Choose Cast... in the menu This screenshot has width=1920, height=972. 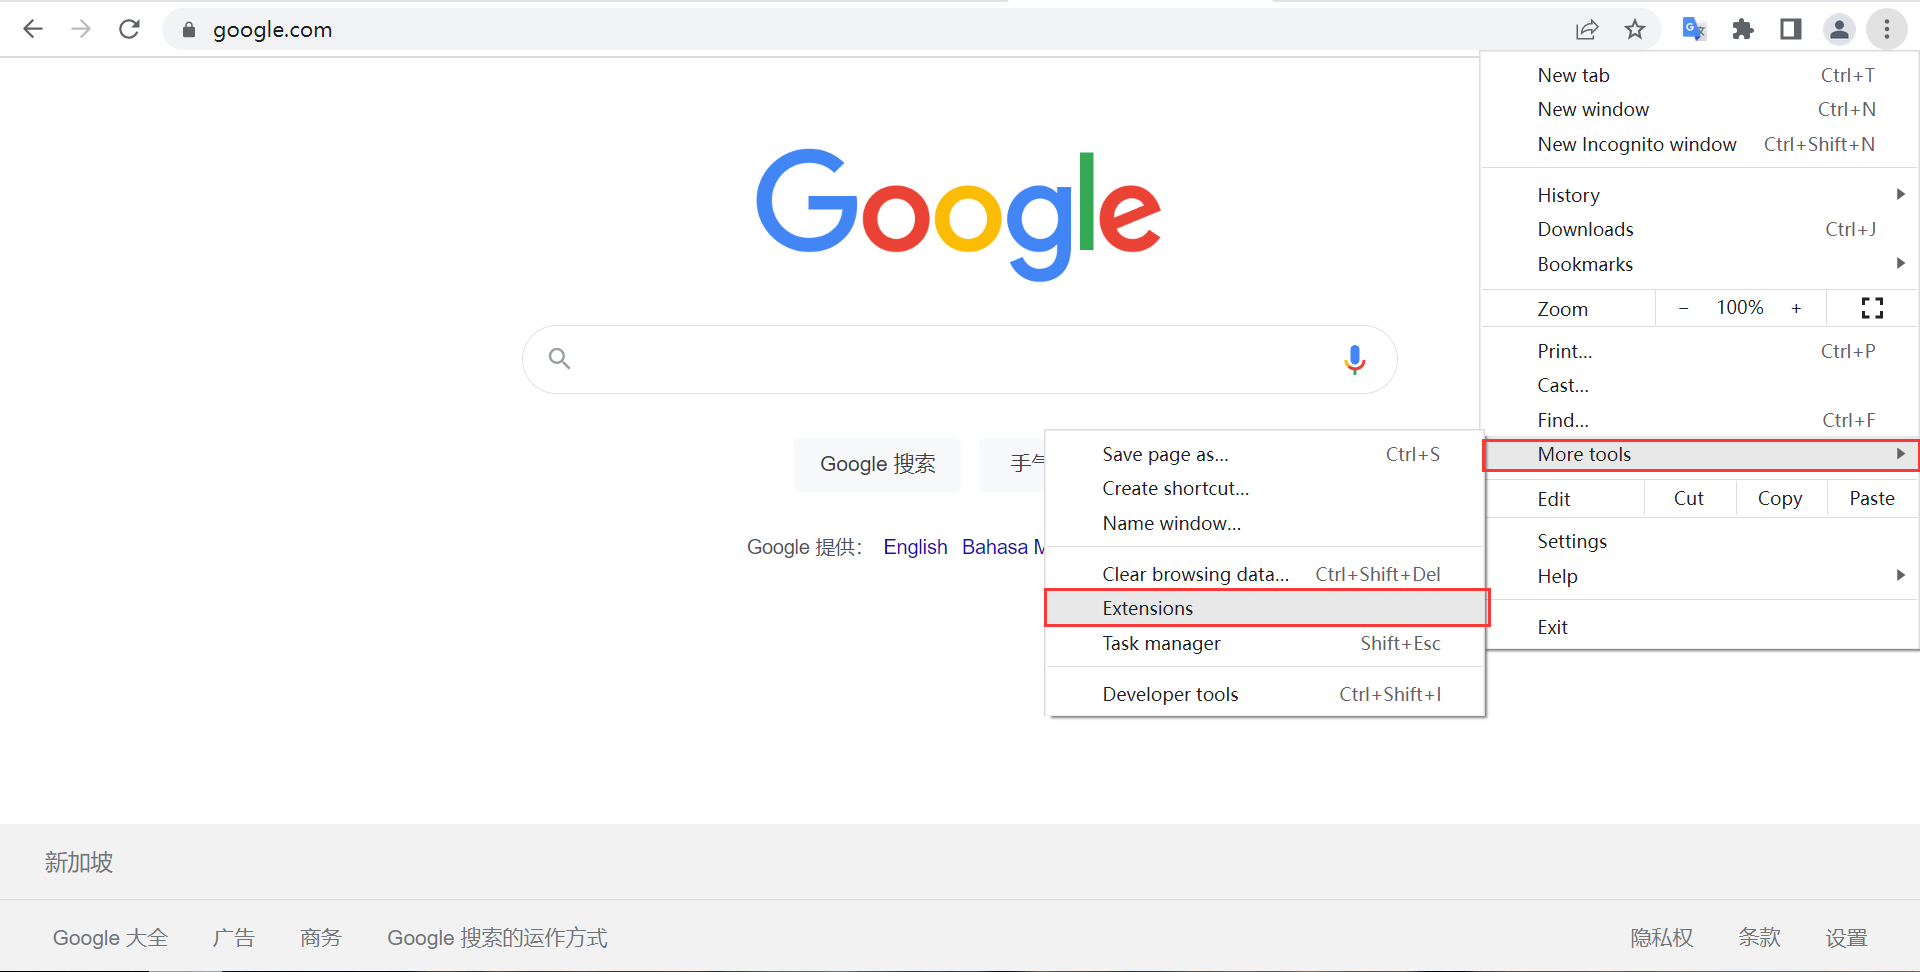(x=1700, y=385)
